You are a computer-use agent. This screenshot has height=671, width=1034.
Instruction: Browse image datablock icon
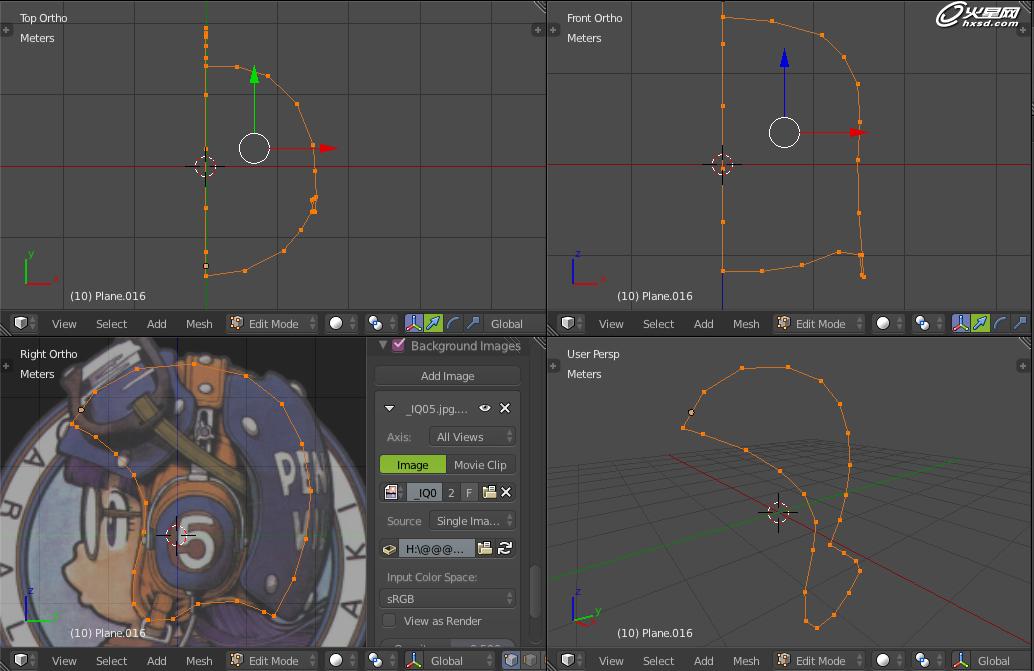392,492
